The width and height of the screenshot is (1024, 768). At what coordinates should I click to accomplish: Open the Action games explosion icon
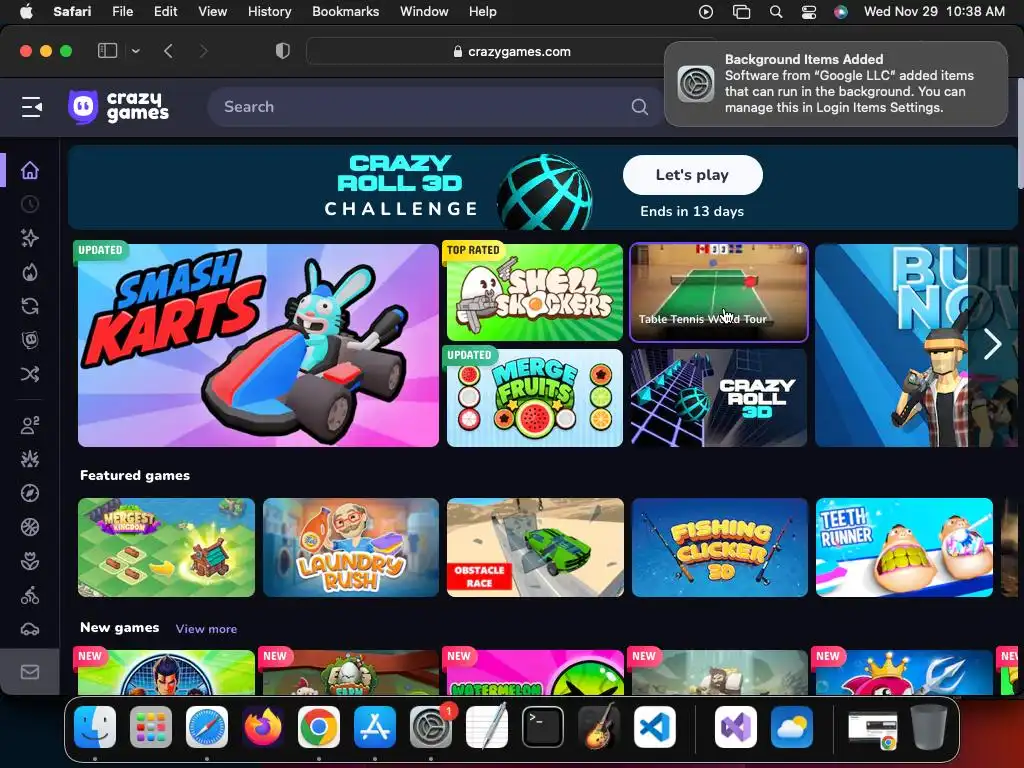30,460
